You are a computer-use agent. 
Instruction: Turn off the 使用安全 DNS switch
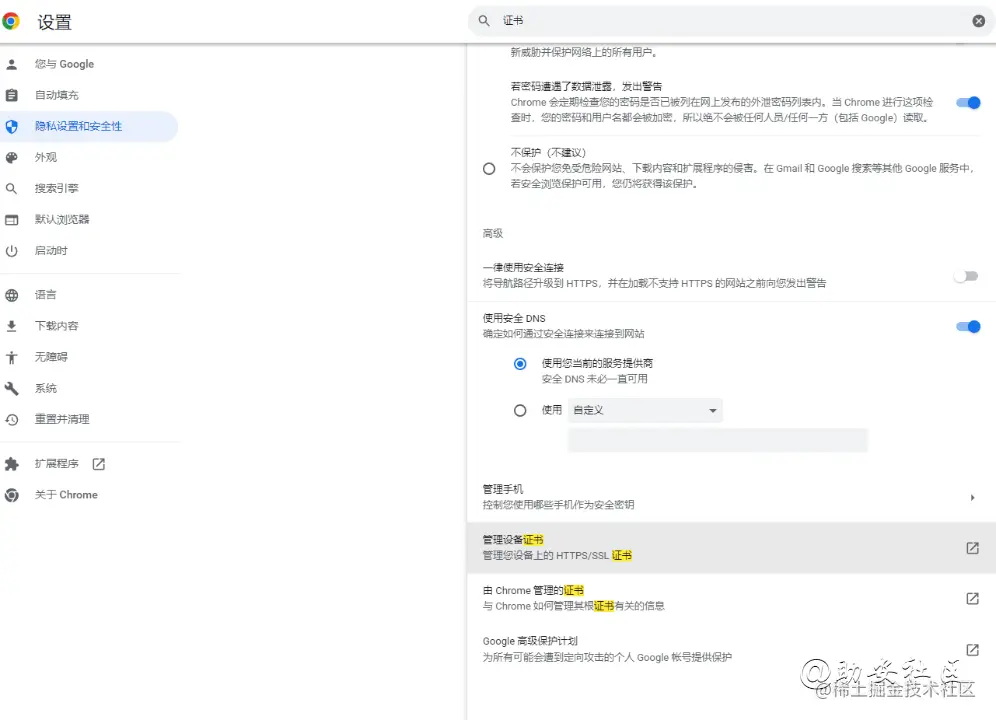(x=968, y=327)
